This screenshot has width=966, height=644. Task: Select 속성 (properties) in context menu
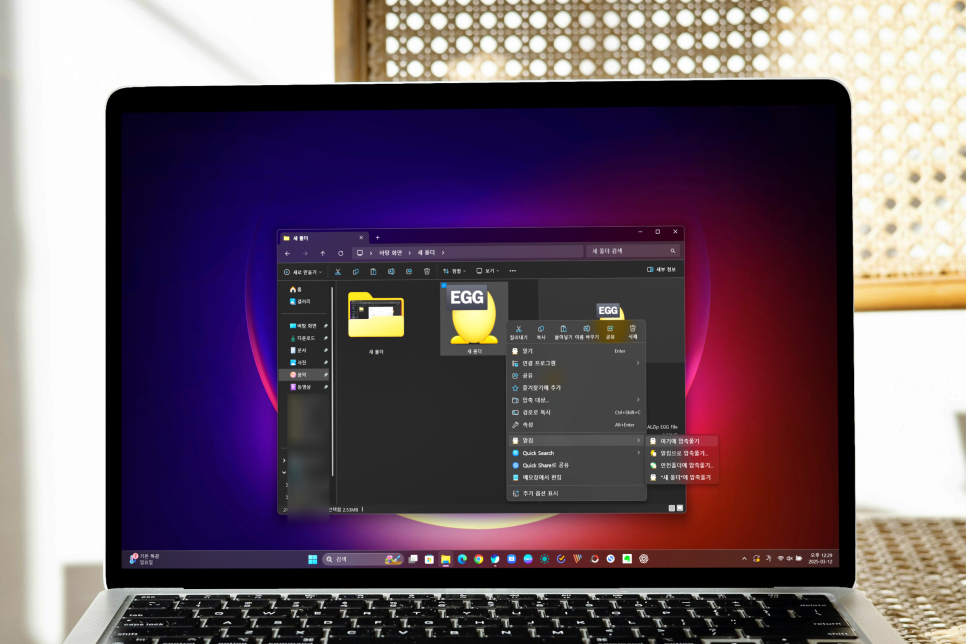tap(576, 425)
